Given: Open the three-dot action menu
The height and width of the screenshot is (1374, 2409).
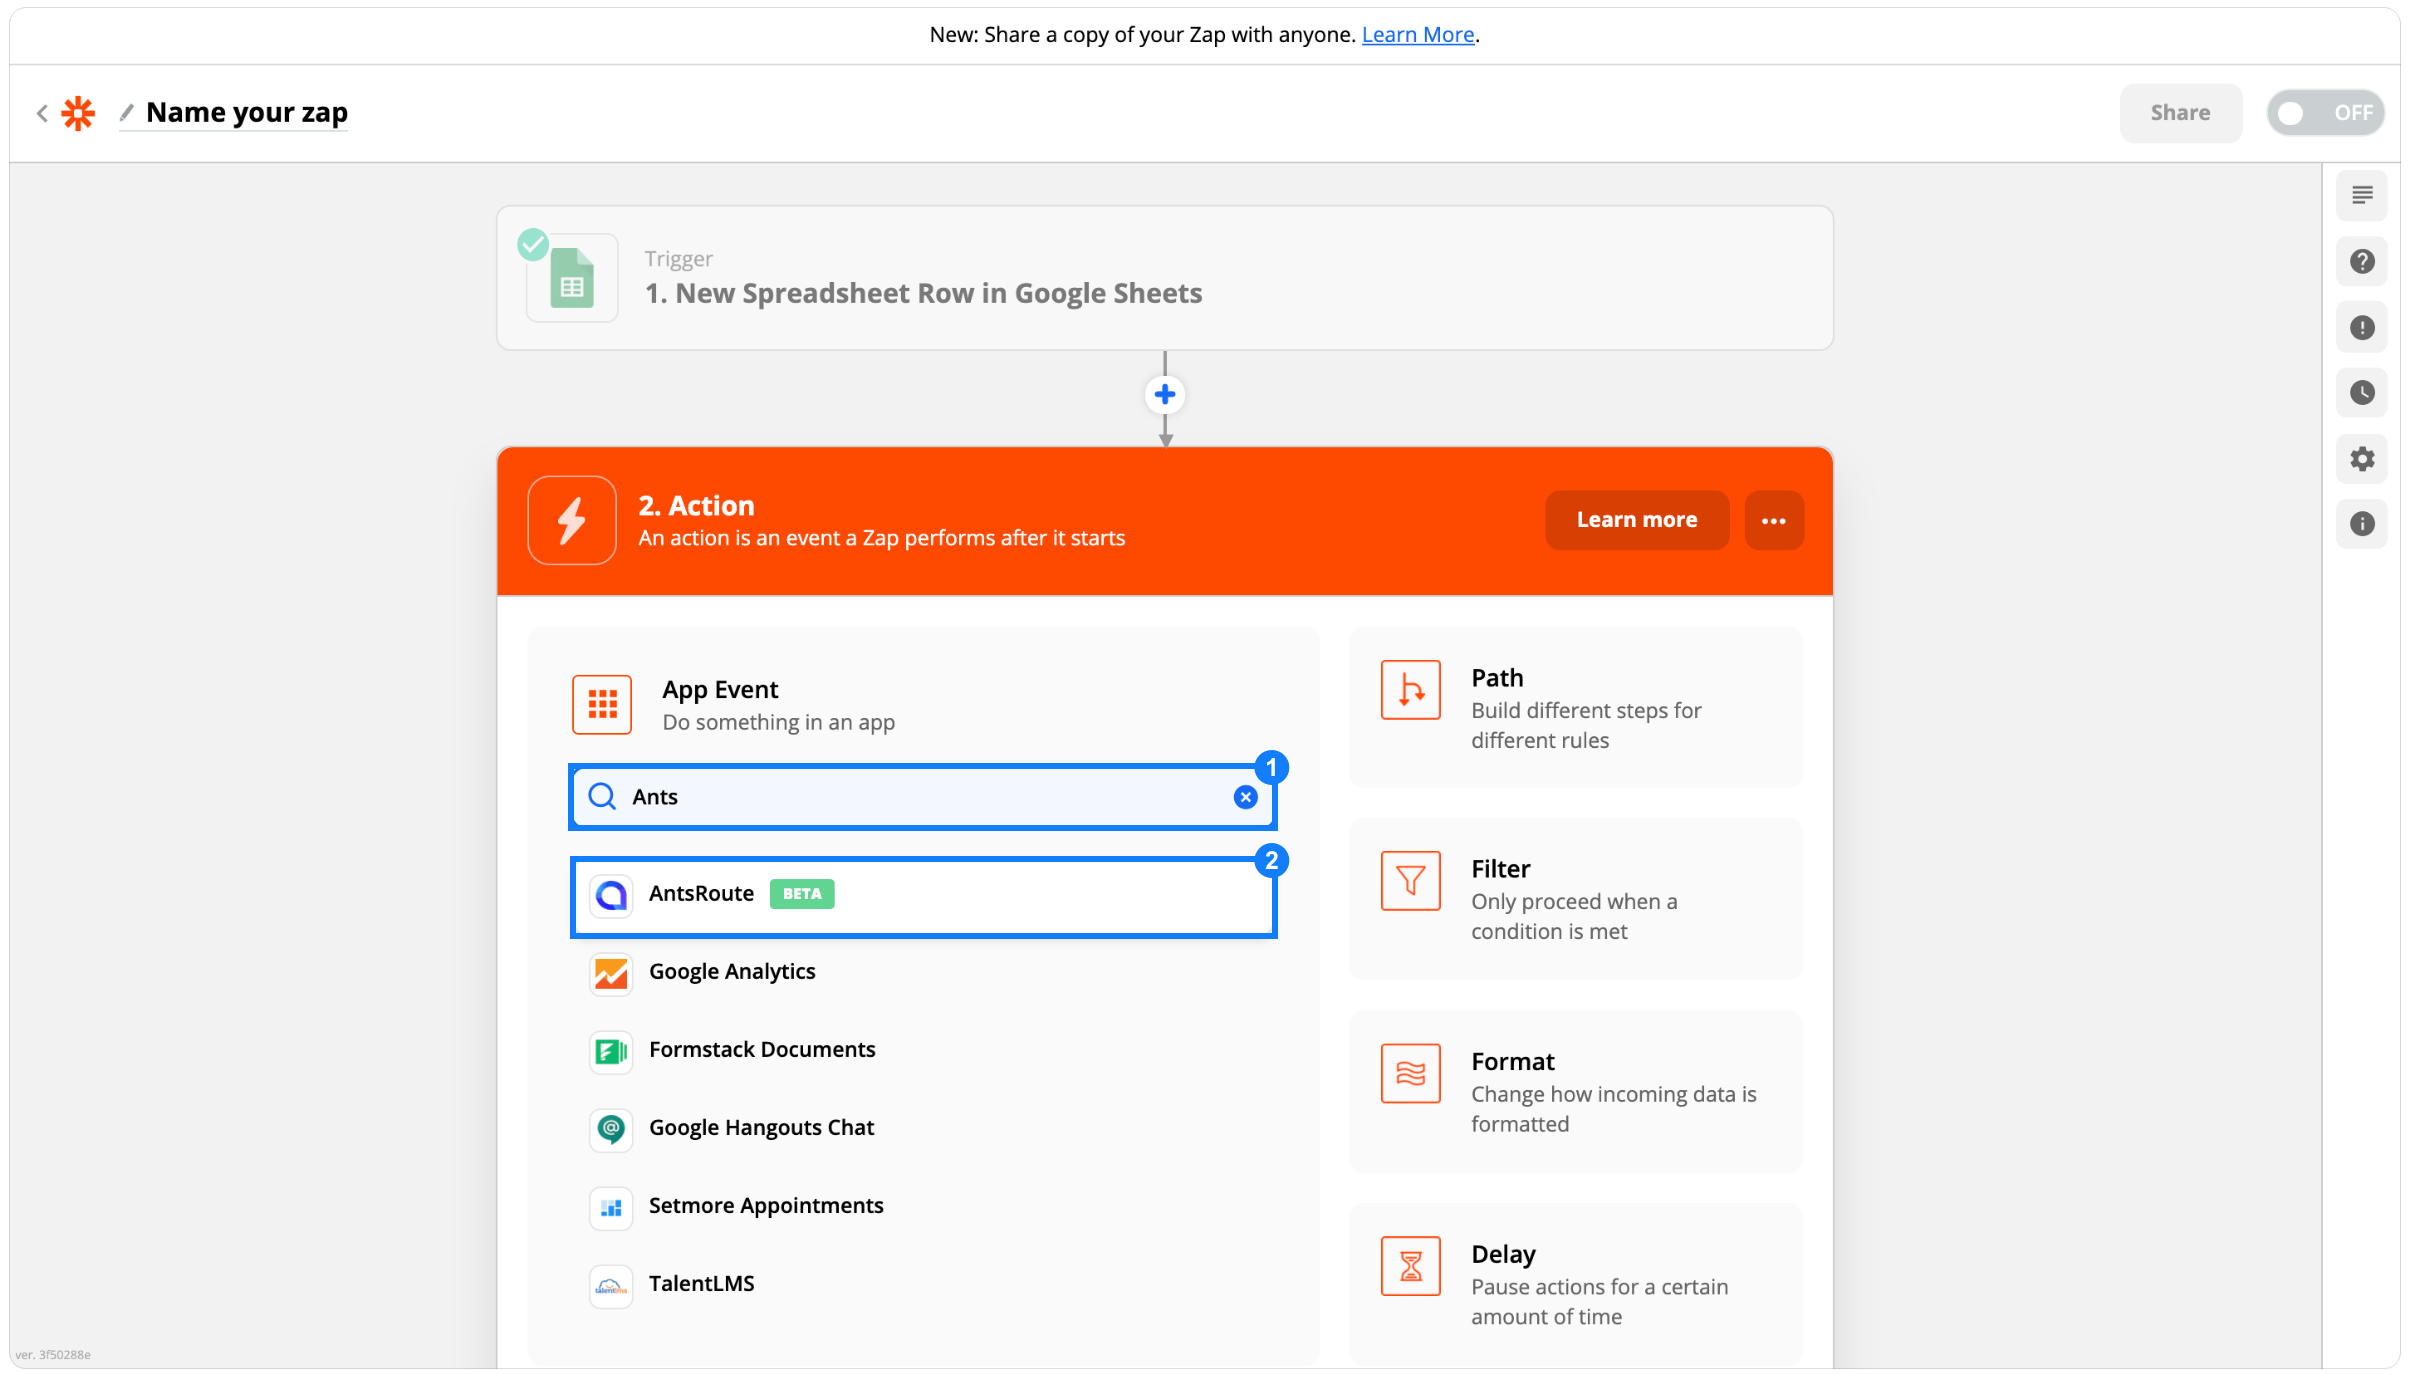Looking at the screenshot, I should click(1774, 520).
